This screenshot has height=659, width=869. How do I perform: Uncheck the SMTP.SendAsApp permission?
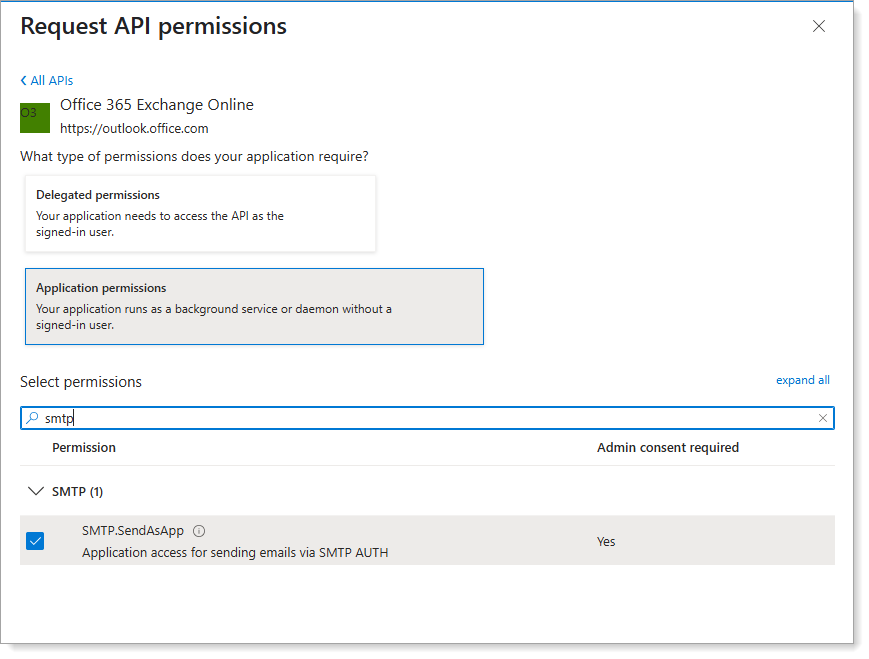35,540
